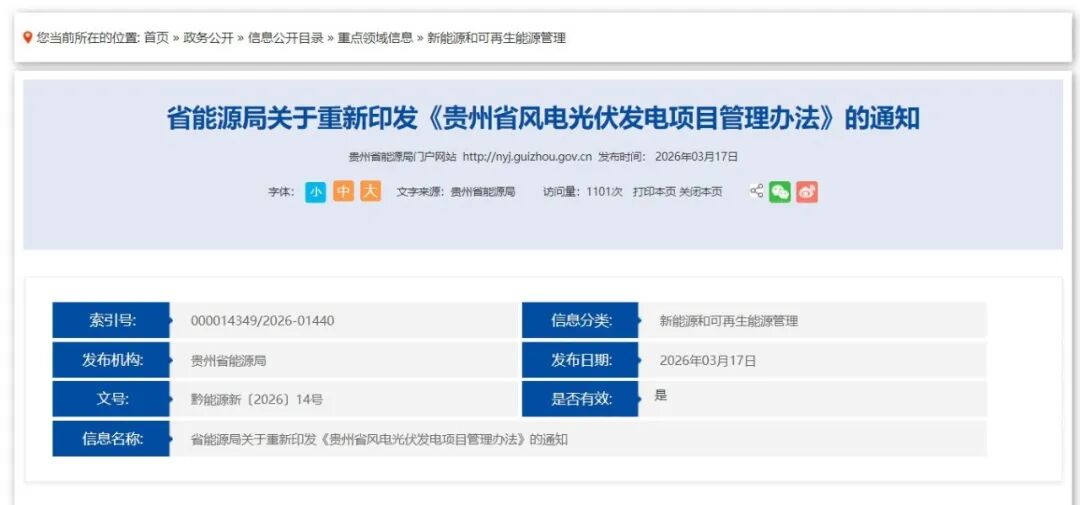Share the article via WeChat icon
1080x505 pixels.
tap(780, 191)
